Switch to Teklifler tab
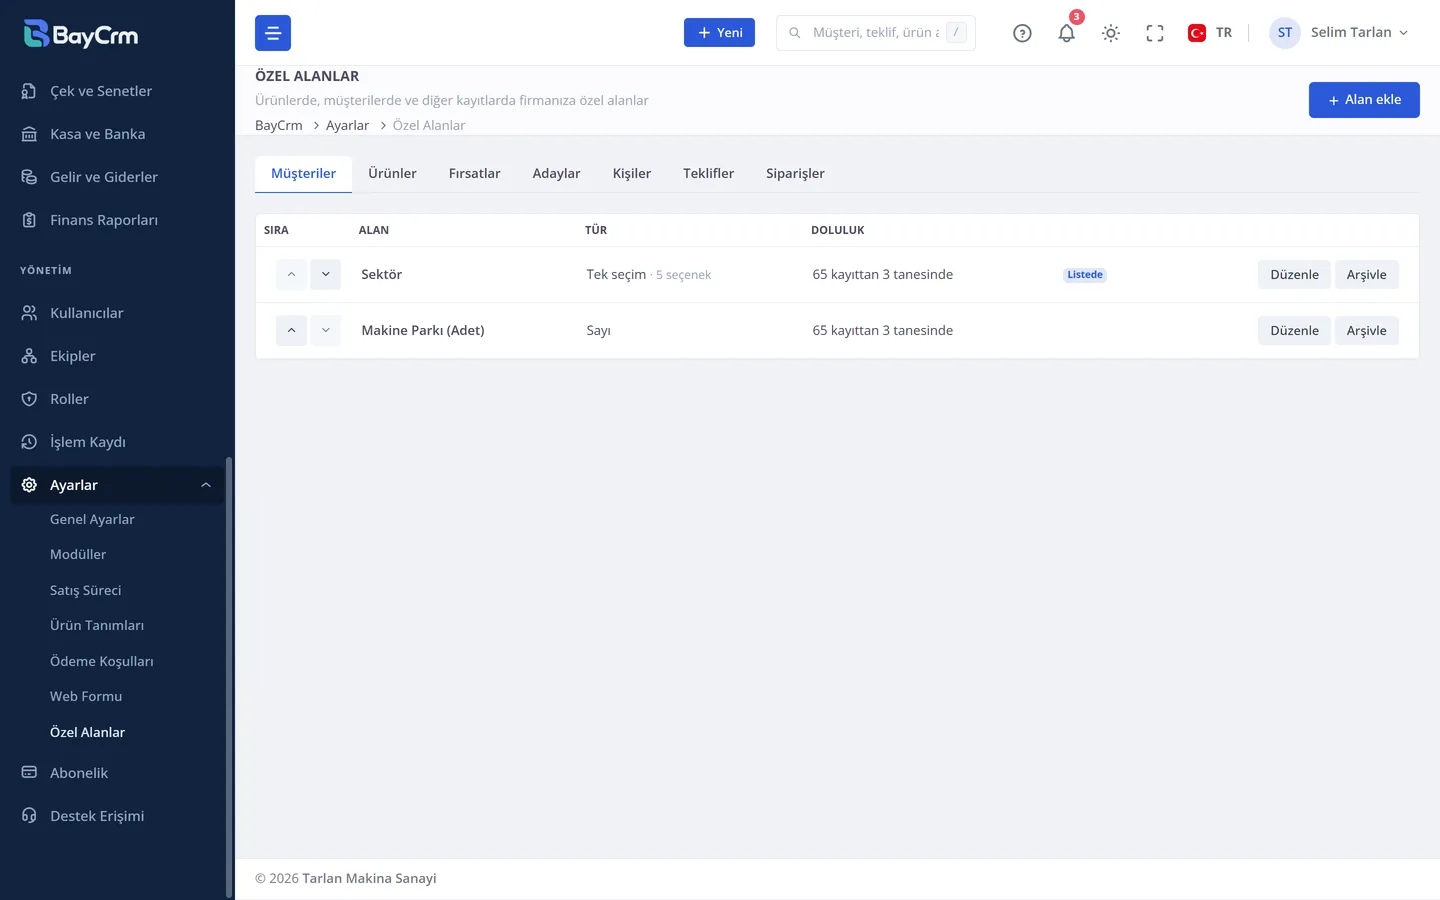The width and height of the screenshot is (1440, 900). (708, 174)
